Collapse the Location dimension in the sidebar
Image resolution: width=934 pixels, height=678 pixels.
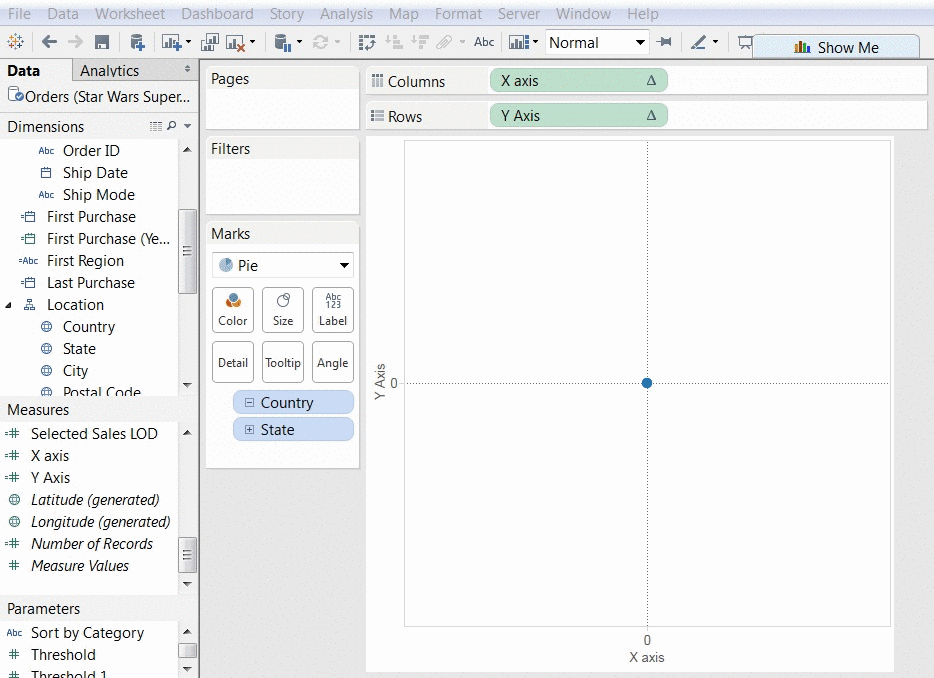coord(9,305)
